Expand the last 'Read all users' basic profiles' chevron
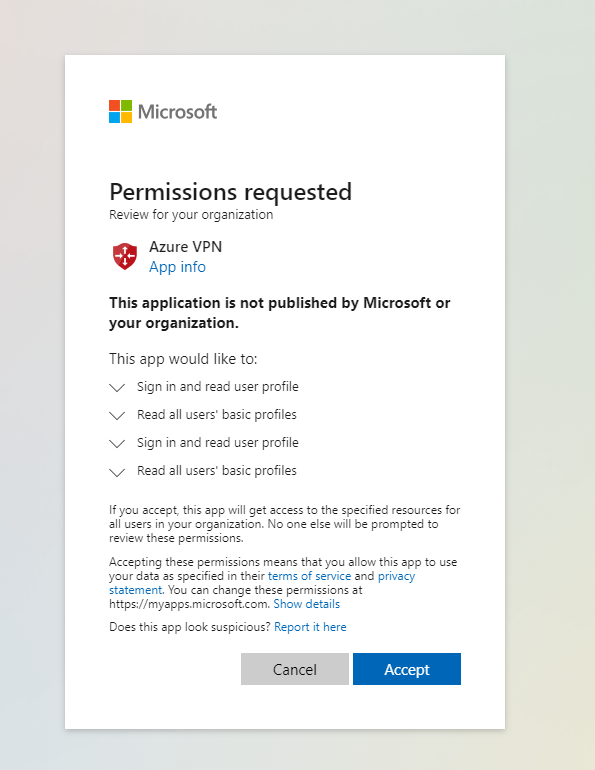 [117, 472]
